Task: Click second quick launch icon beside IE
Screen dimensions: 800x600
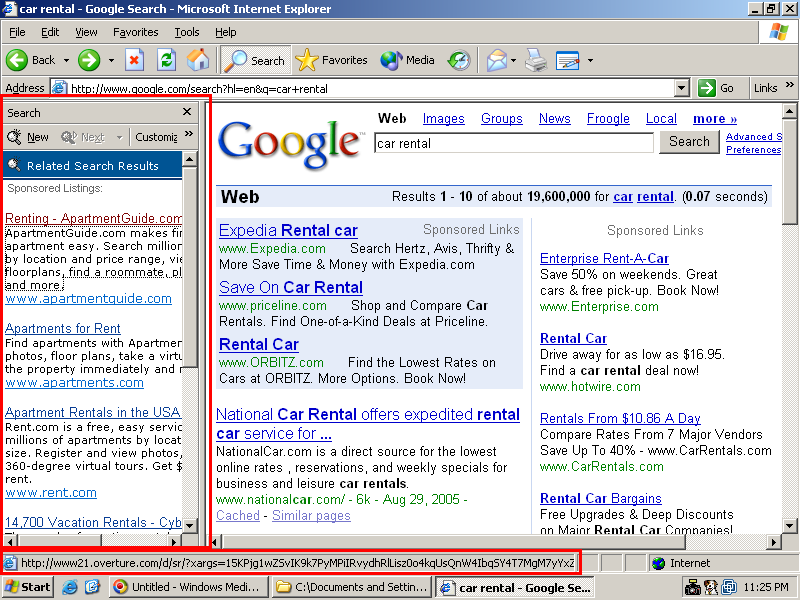Action: pos(92,587)
